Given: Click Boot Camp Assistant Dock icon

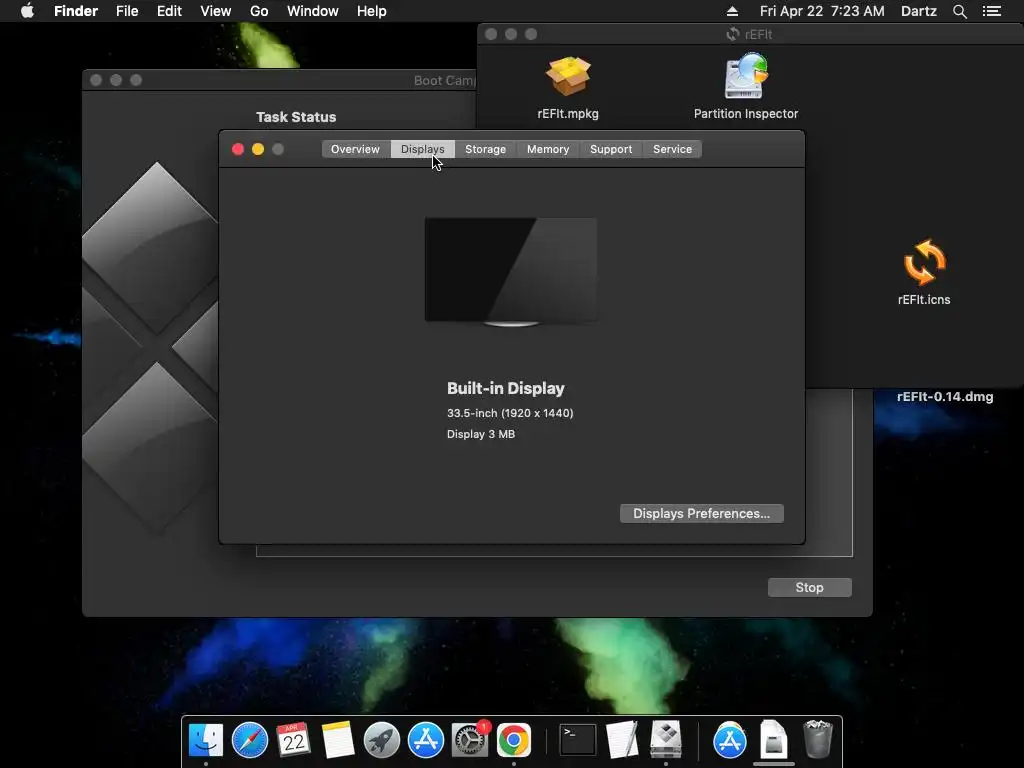Looking at the screenshot, I should pos(665,741).
